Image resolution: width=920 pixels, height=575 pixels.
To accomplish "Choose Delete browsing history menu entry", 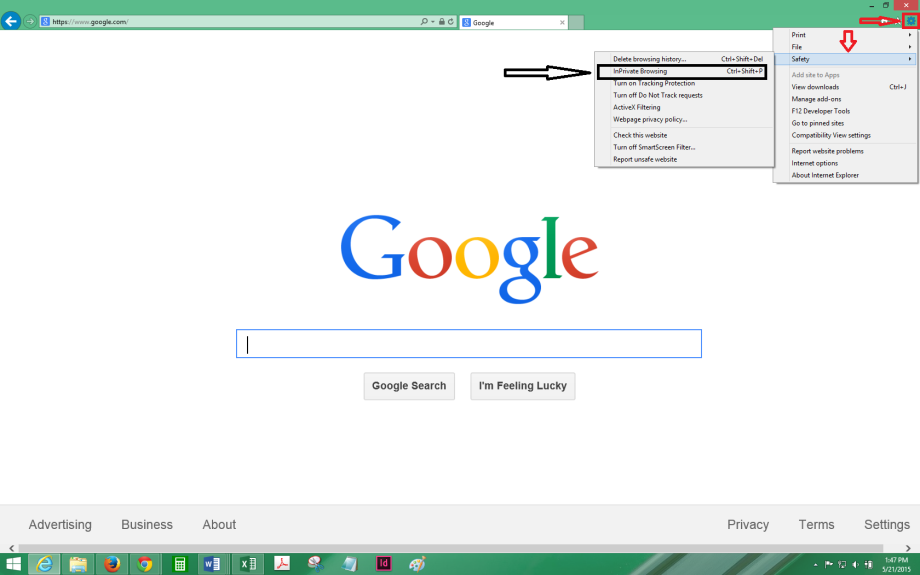I will [684, 59].
